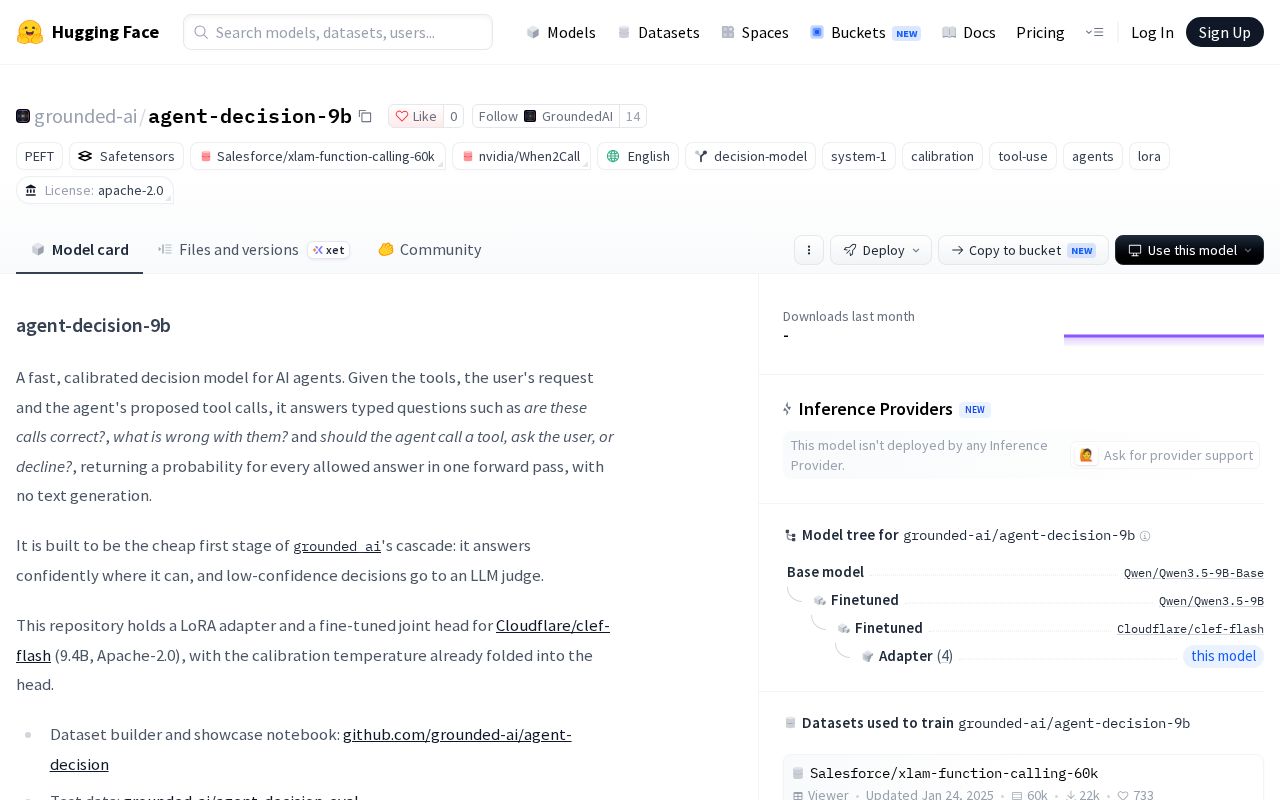This screenshot has height=800, width=1280.
Task: Open the Use this model dropdown
Action: click(1189, 250)
